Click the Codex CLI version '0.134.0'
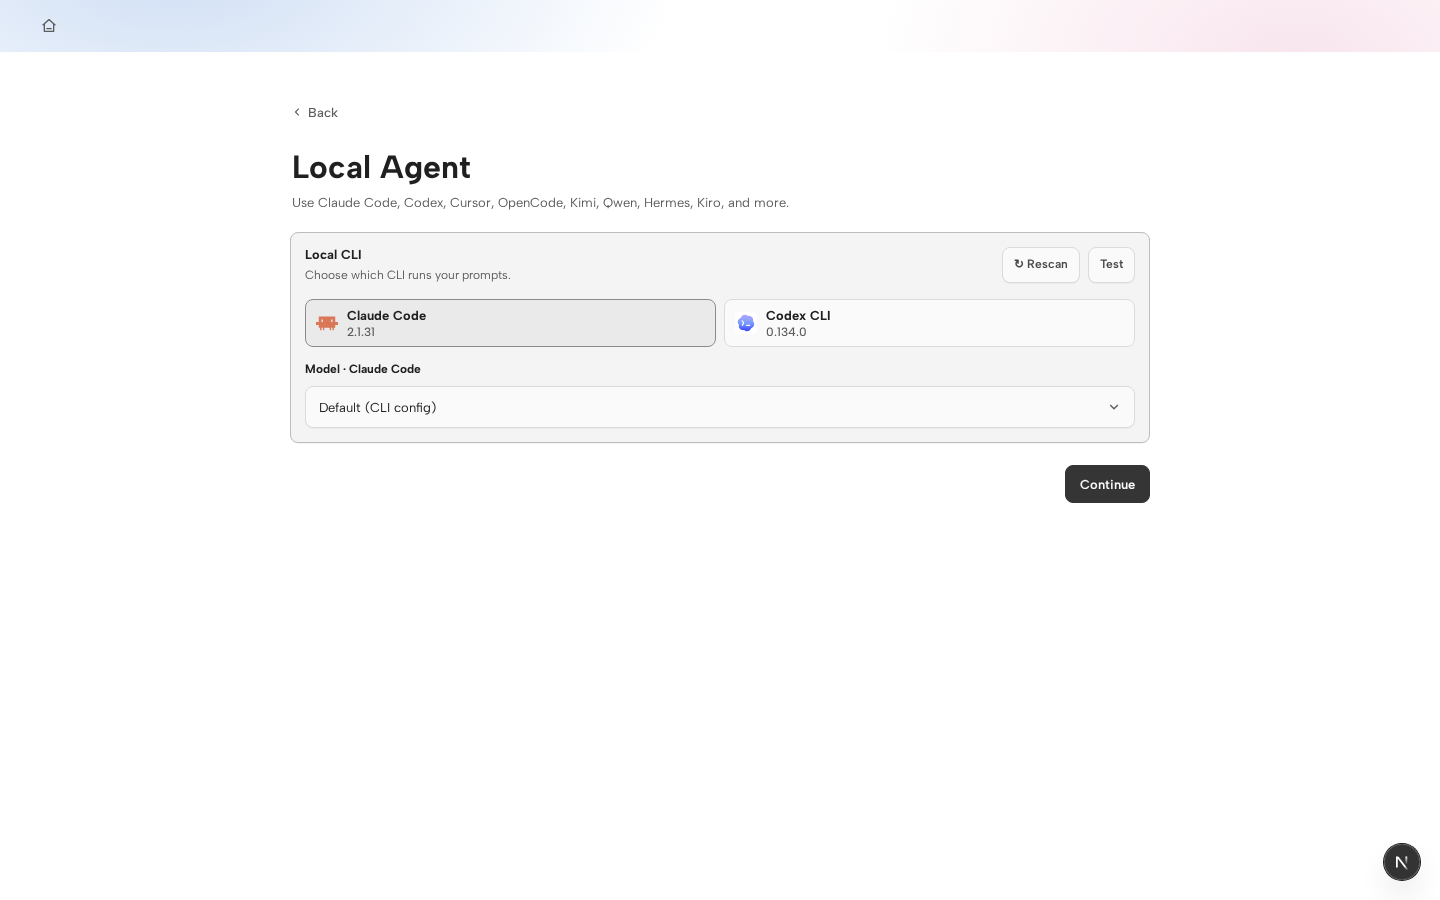The width and height of the screenshot is (1440, 900). [x=786, y=332]
